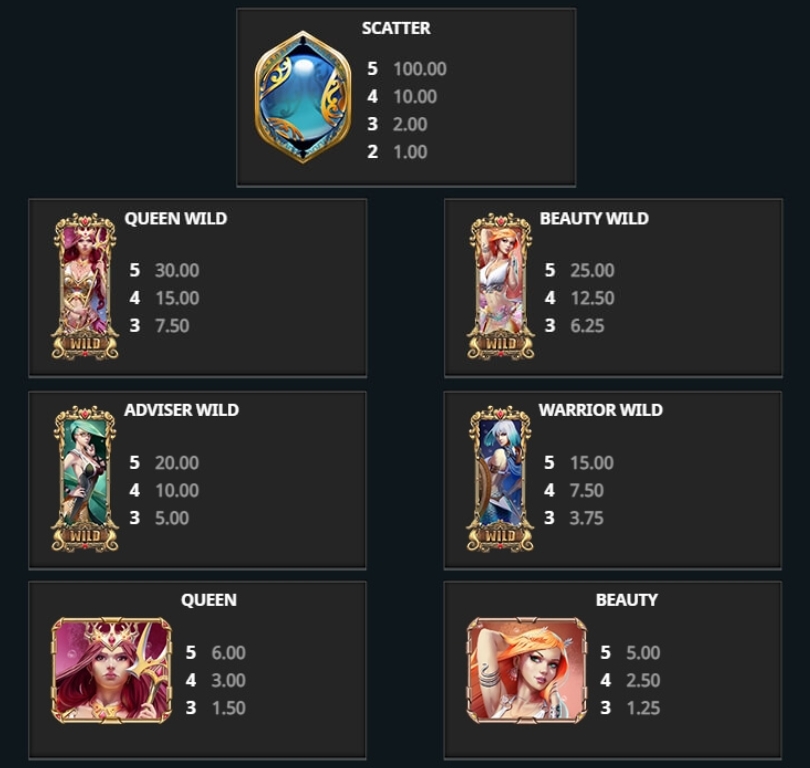Click the QUEEN WILD title
The height and width of the screenshot is (768, 810).
(176, 218)
